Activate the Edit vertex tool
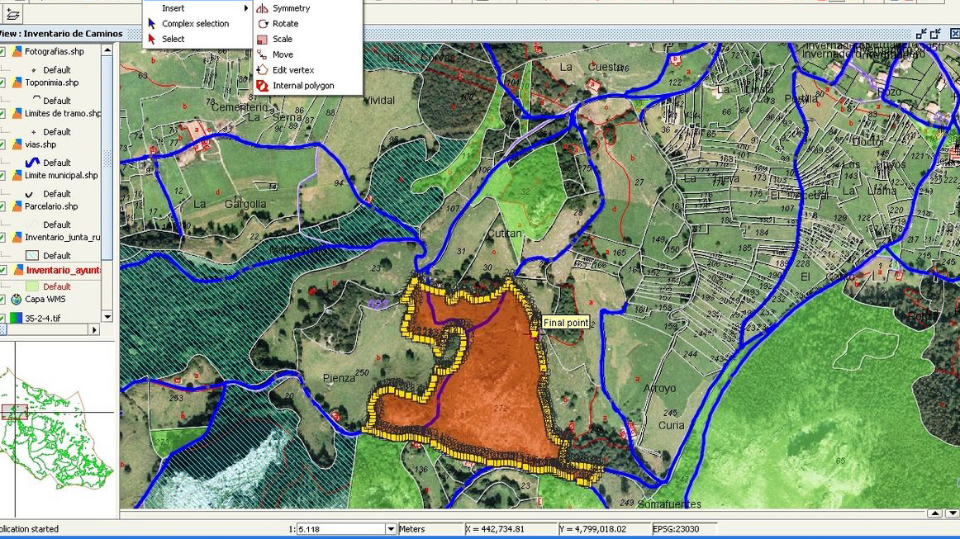This screenshot has height=539, width=960. (293, 70)
